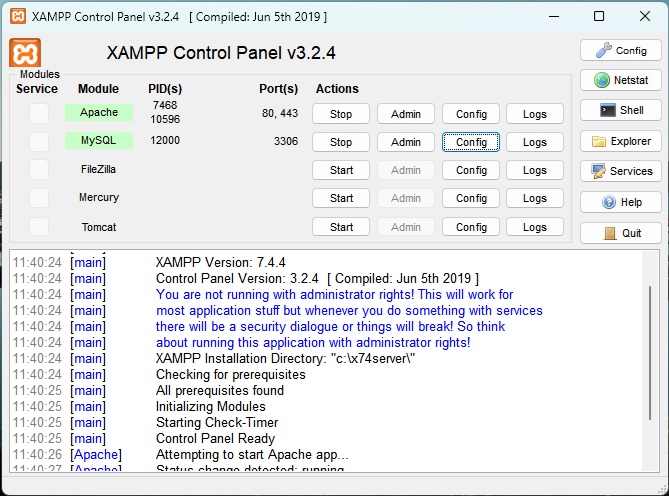This screenshot has width=669, height=496.
Task: Click Apache PID 10596
Action: click(165, 119)
